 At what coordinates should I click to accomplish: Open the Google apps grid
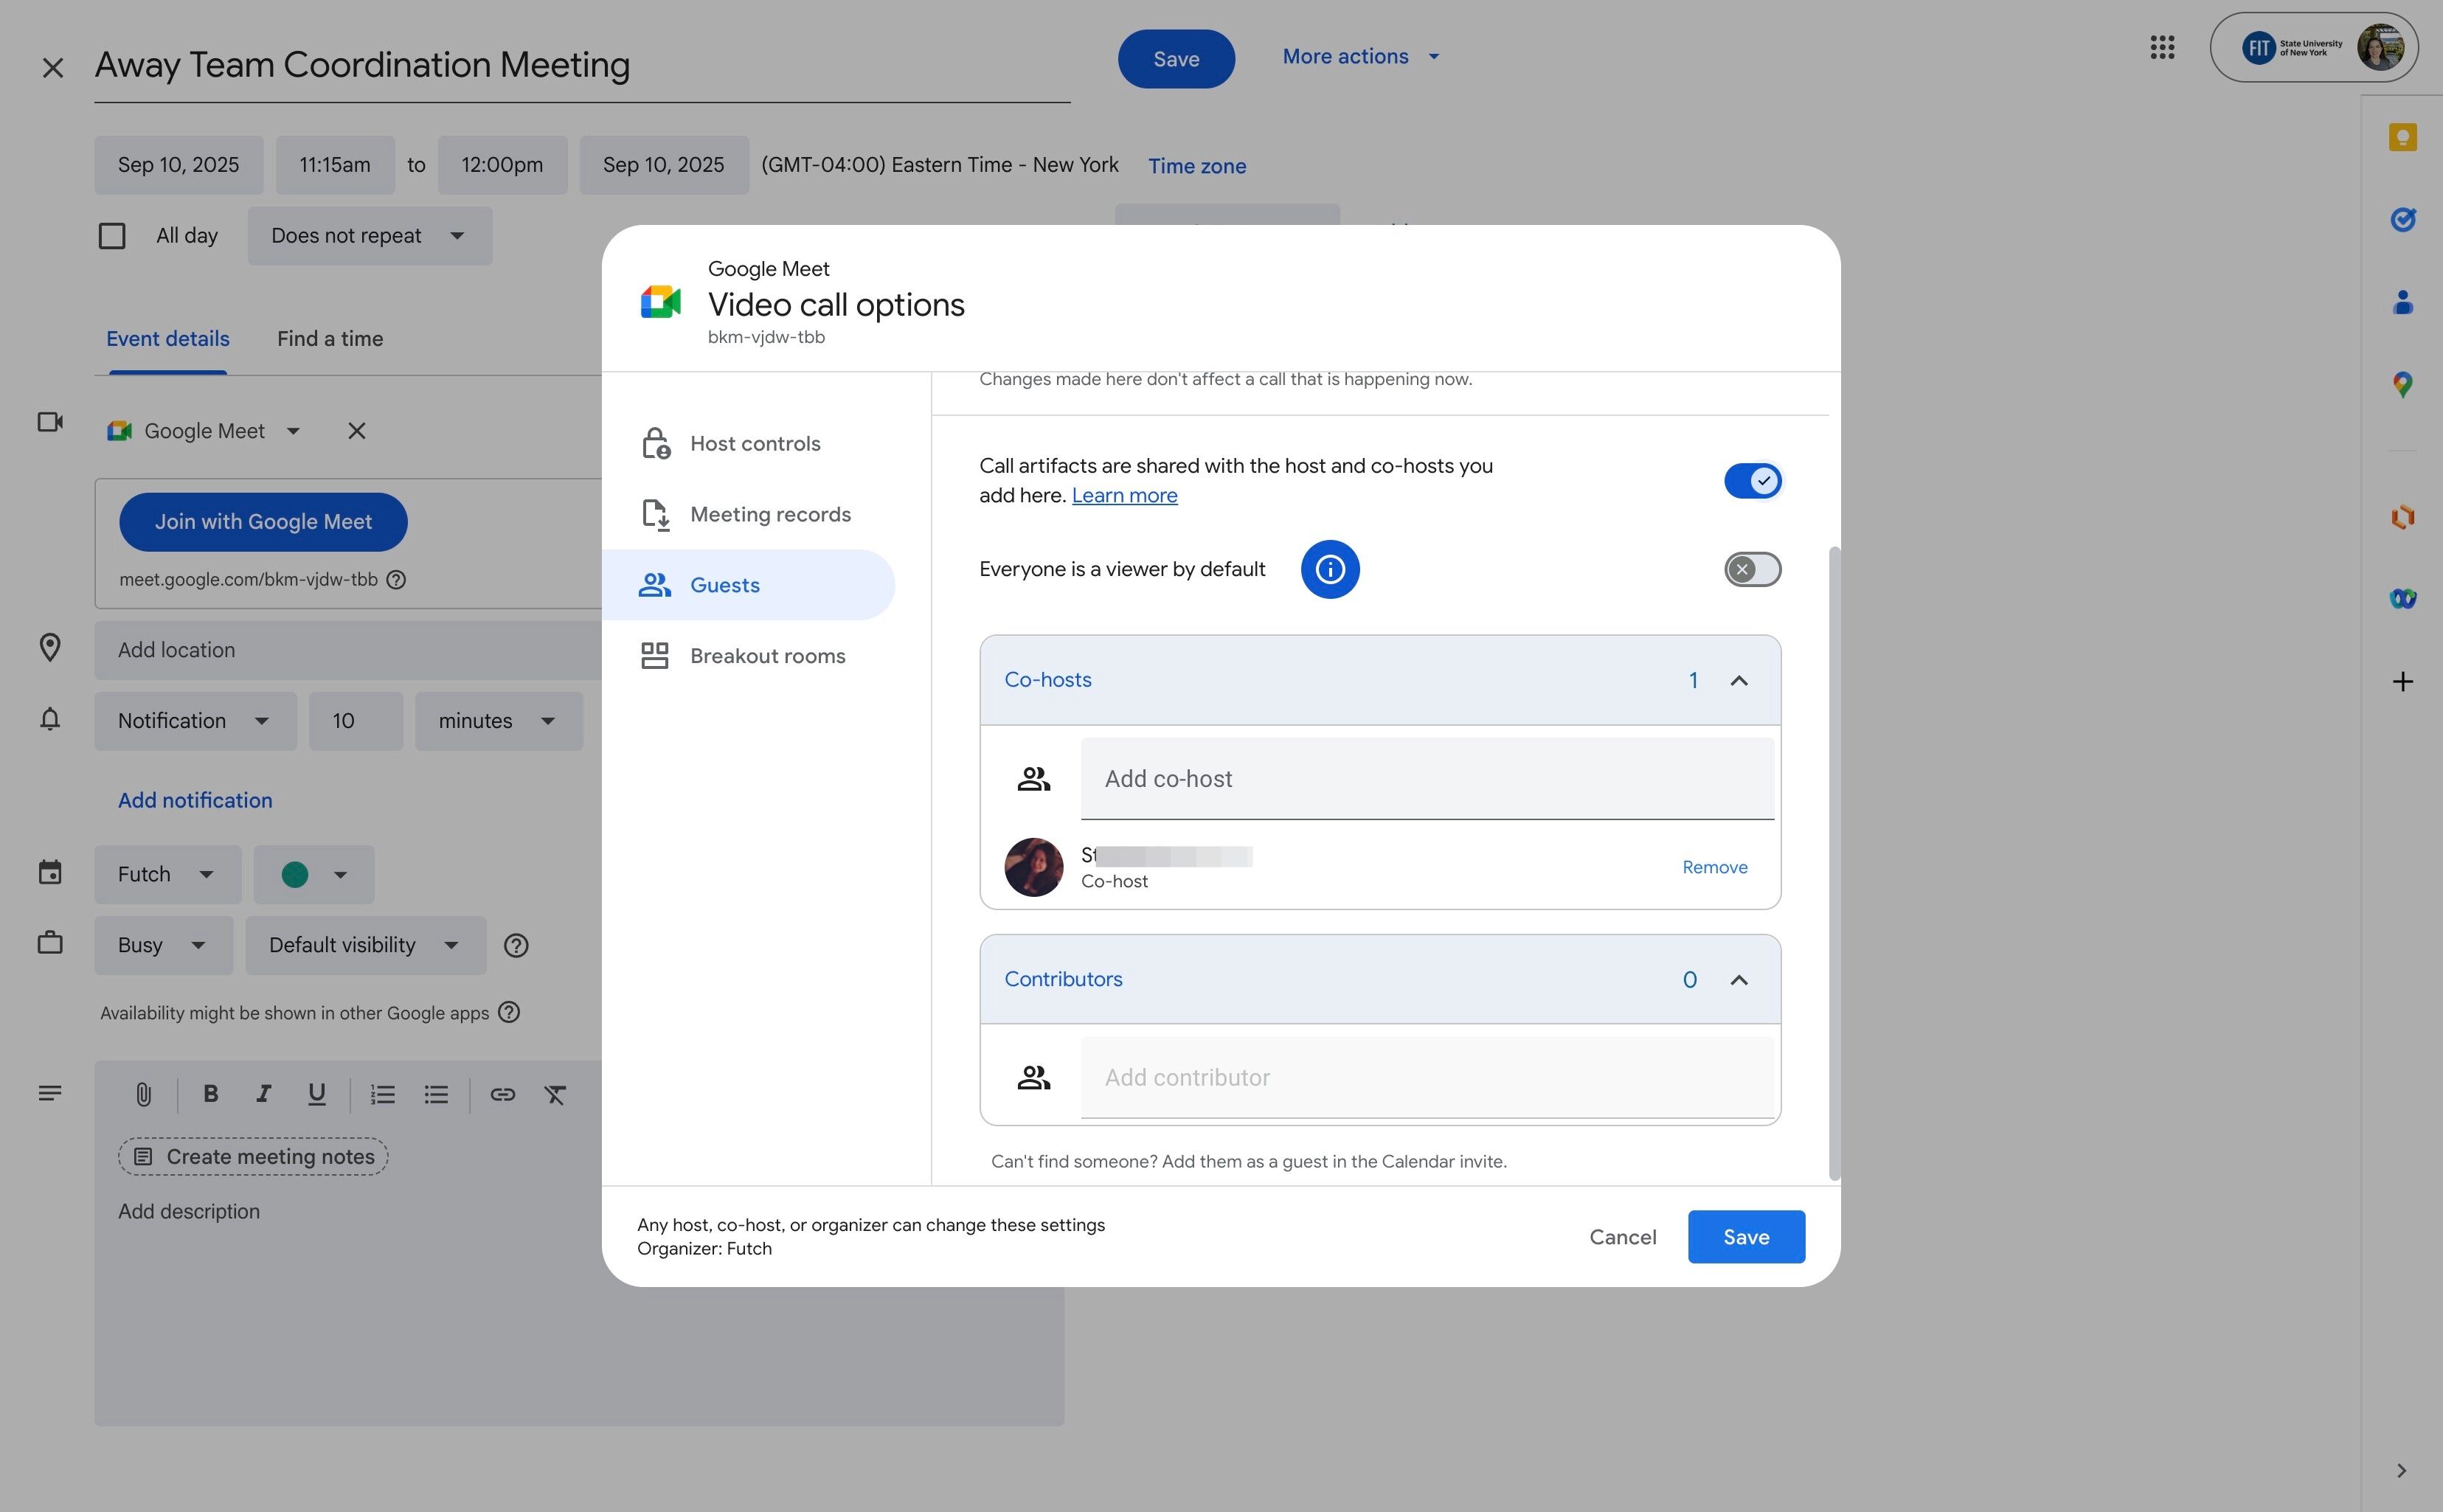point(2161,46)
